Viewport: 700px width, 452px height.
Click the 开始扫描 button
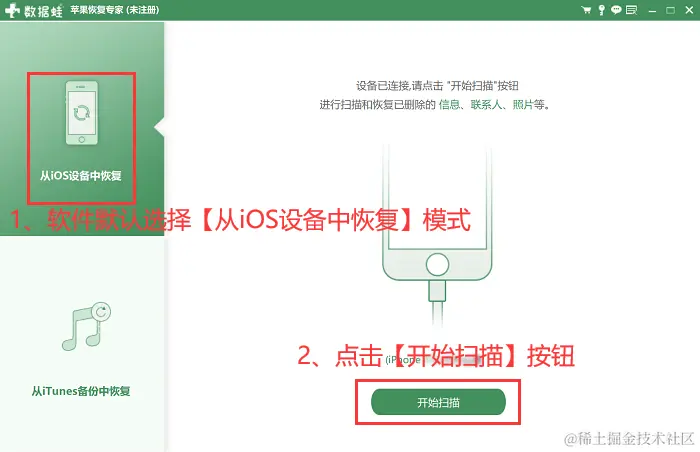click(x=438, y=402)
